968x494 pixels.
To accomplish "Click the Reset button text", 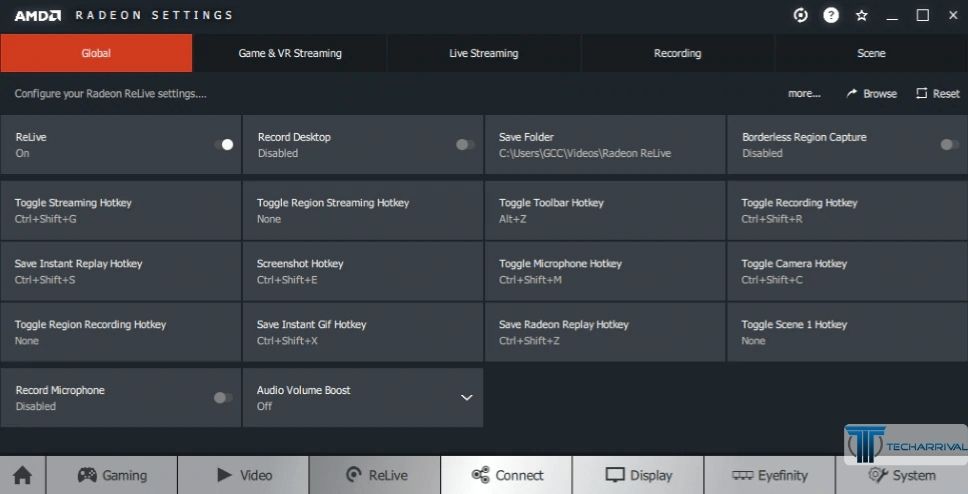I will click(x=946, y=94).
